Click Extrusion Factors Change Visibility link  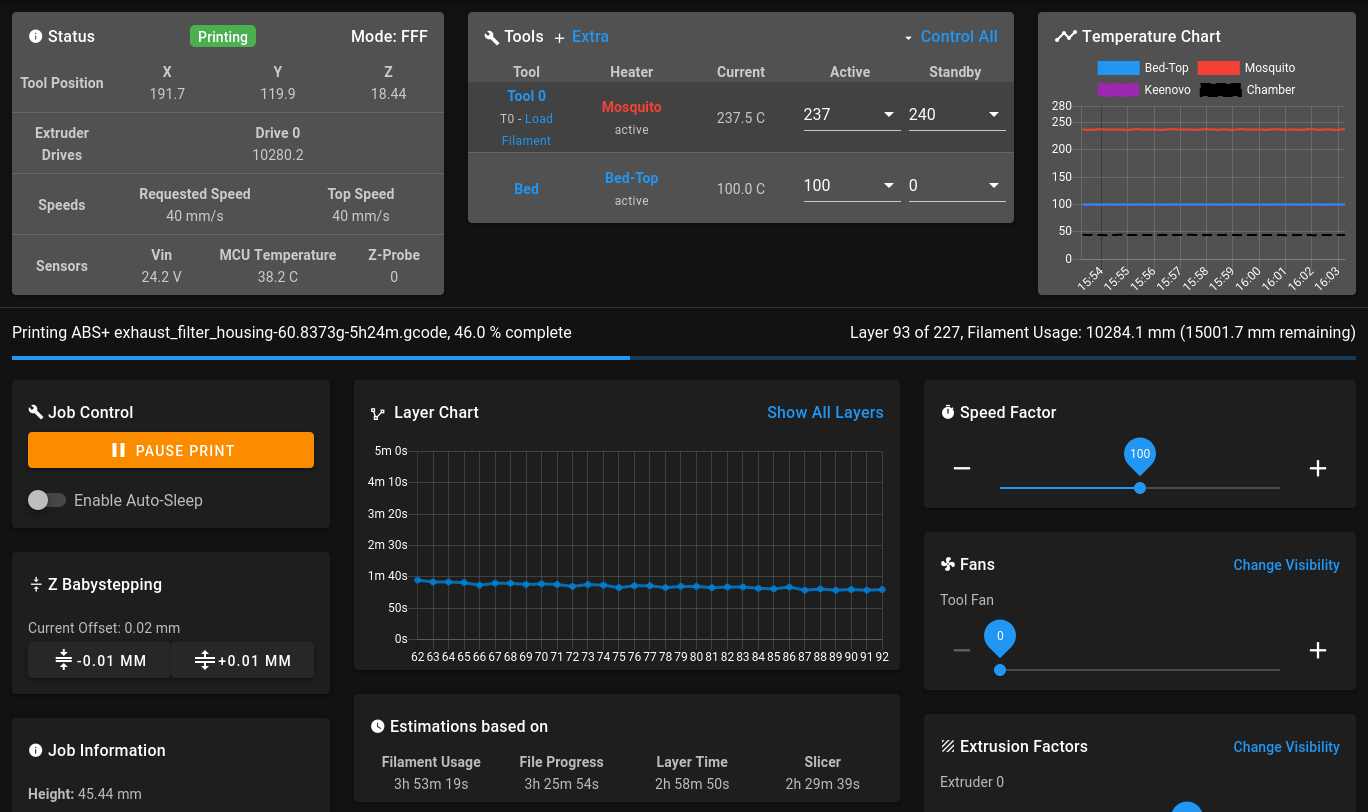pyautogui.click(x=1286, y=747)
